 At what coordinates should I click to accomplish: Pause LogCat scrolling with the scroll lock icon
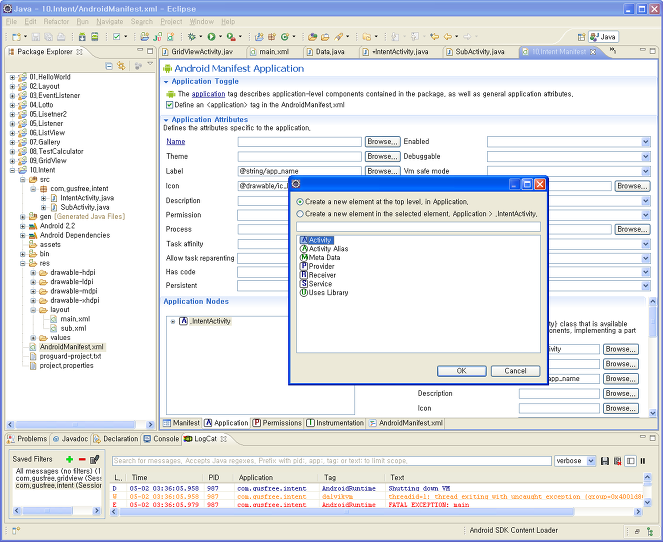(x=643, y=461)
